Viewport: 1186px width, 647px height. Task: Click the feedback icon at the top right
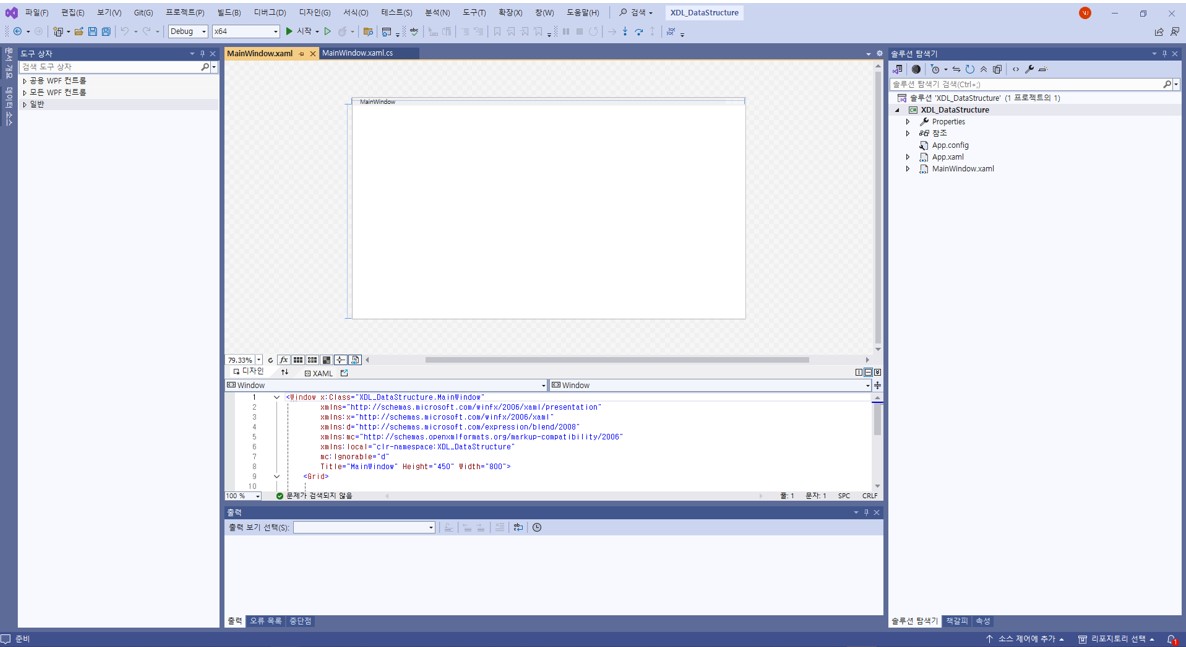[x=1175, y=32]
